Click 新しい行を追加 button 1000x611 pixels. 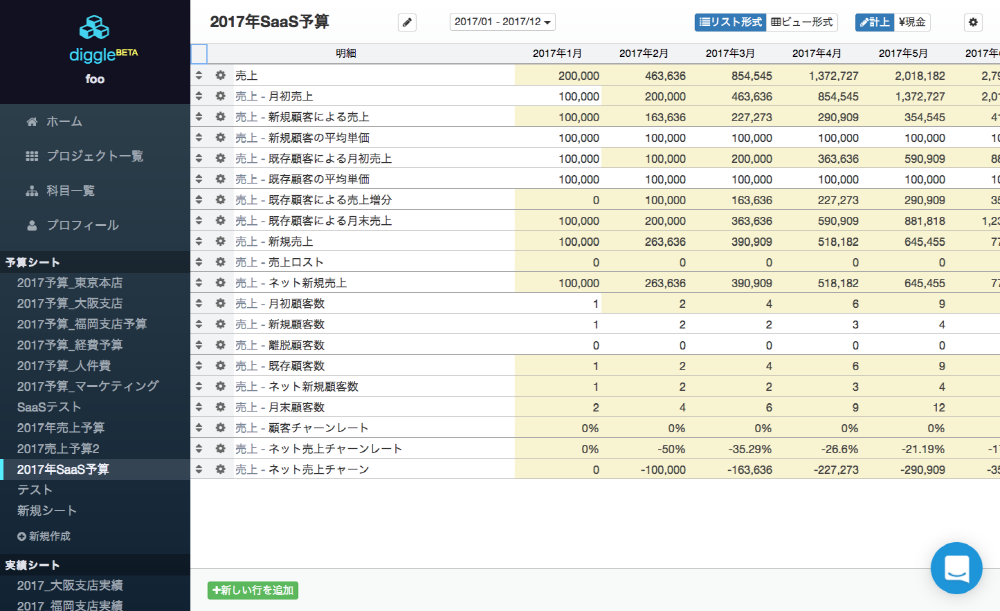pyautogui.click(x=253, y=590)
